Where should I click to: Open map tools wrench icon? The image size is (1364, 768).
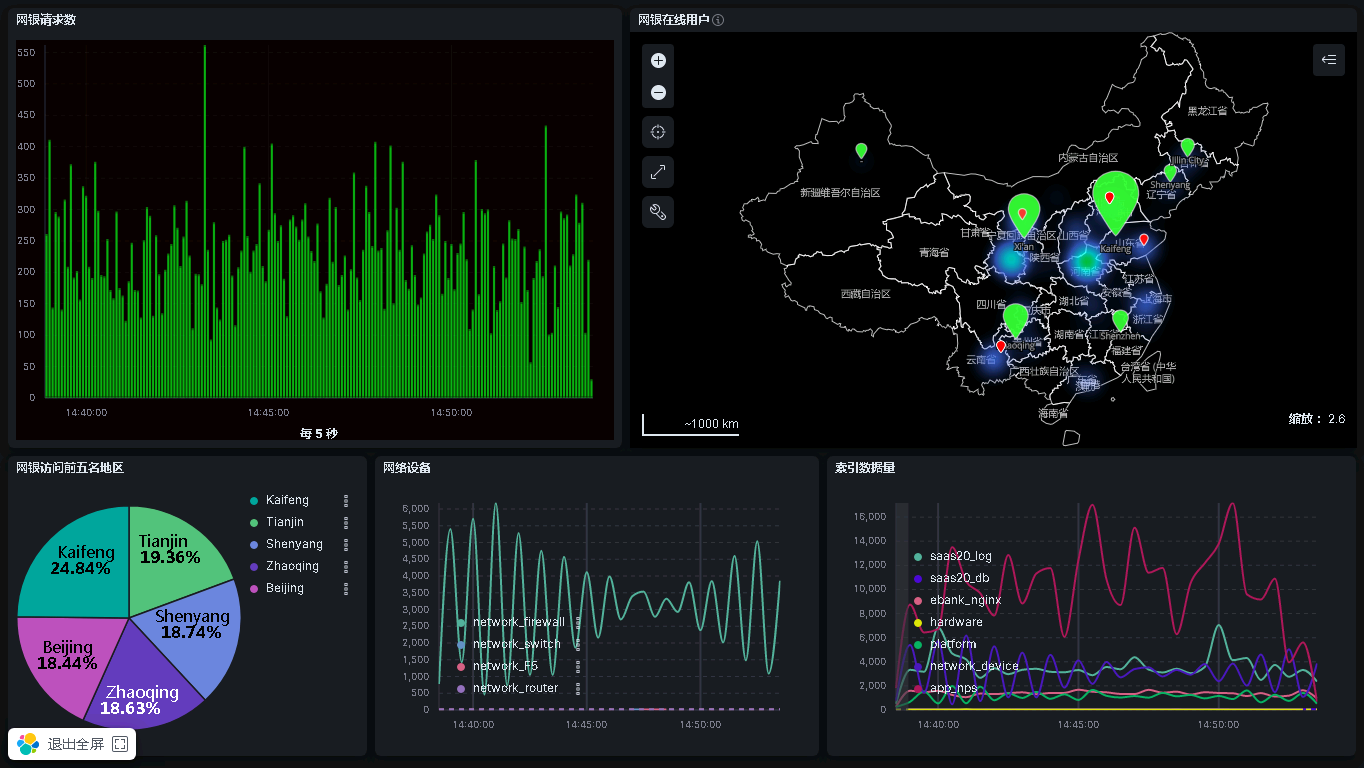658,212
